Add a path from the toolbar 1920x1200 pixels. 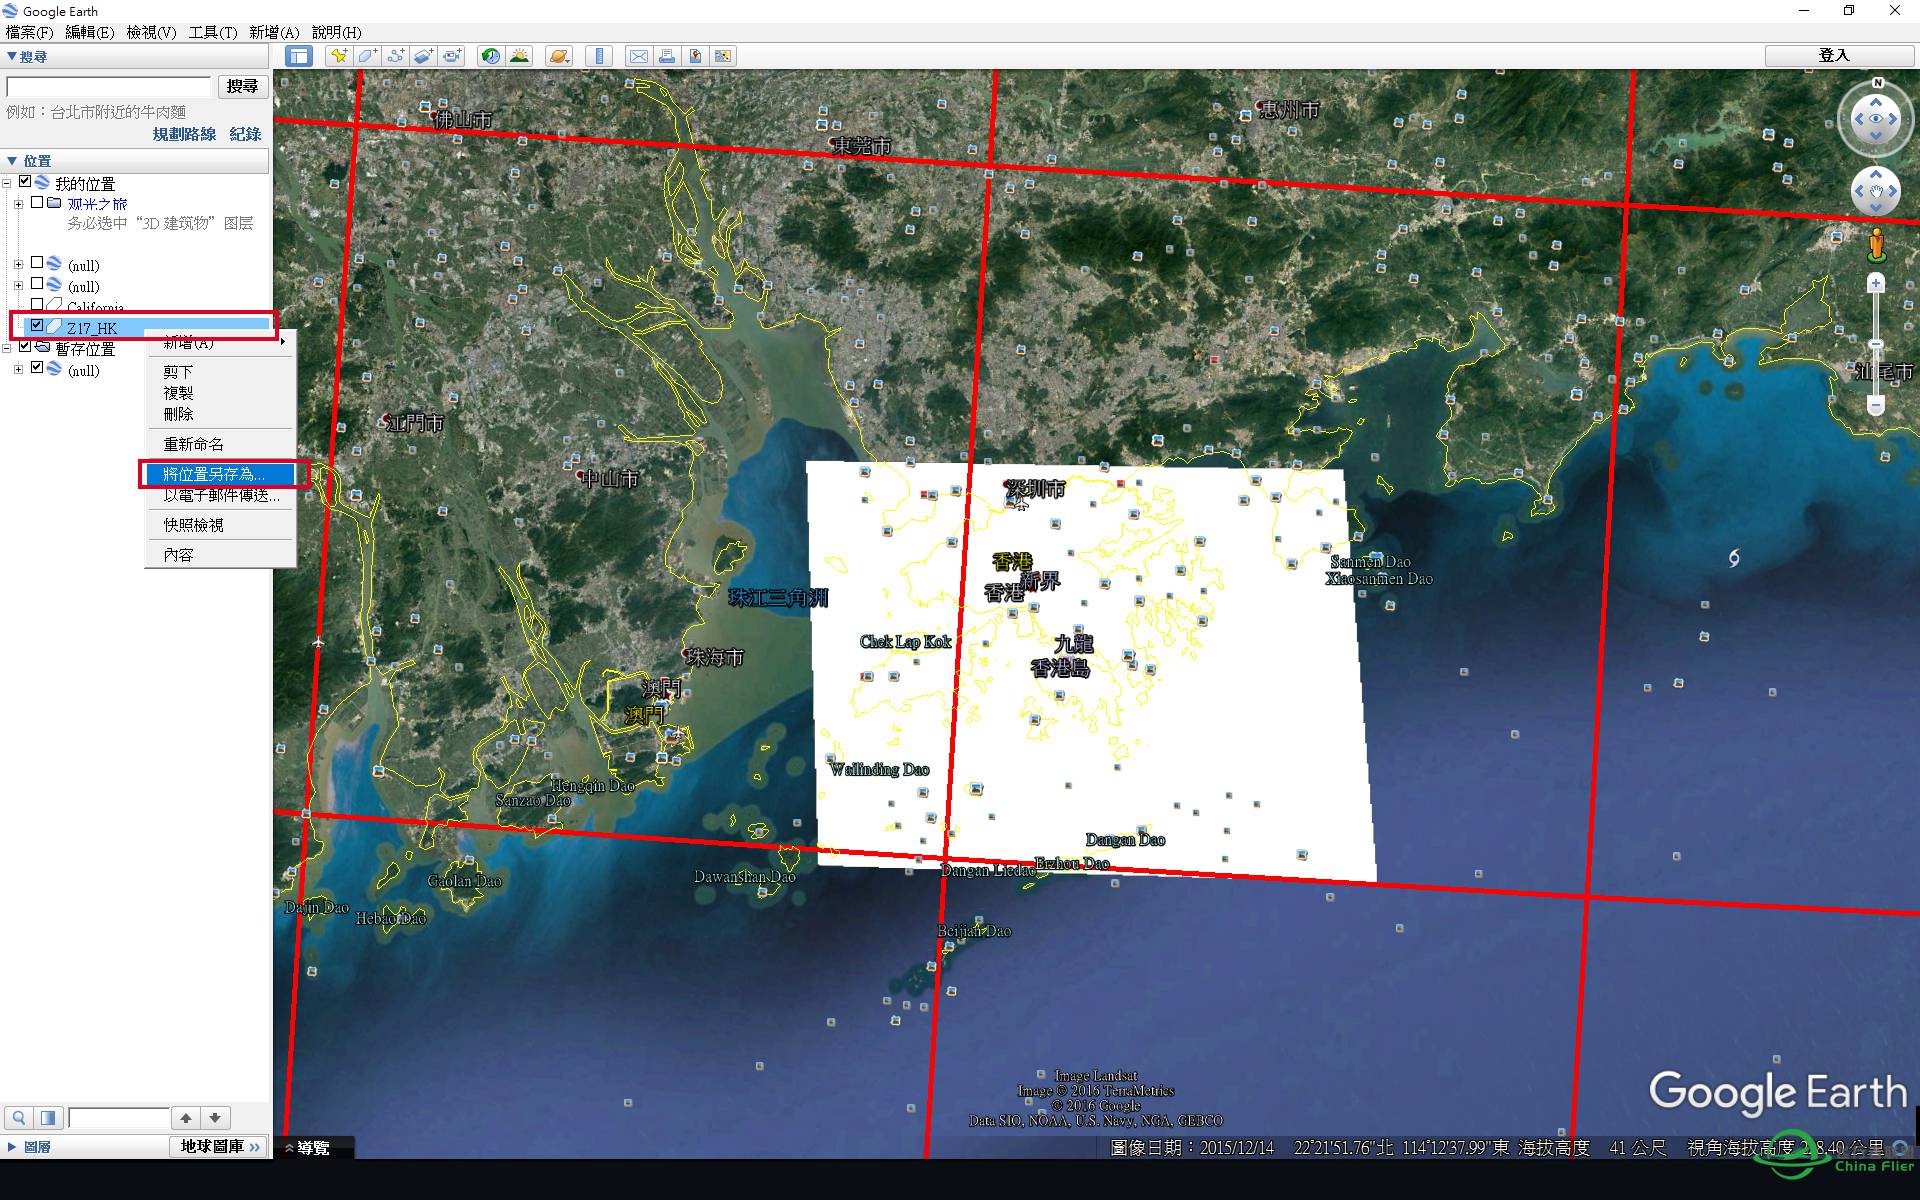[x=396, y=56]
